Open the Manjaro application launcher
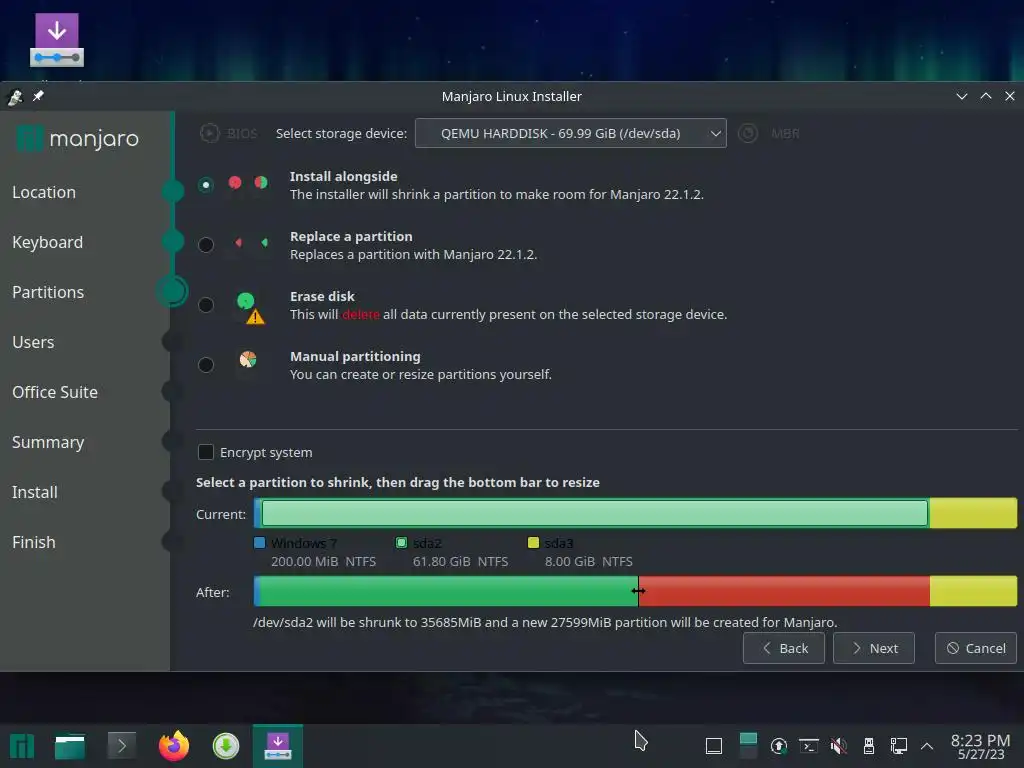The width and height of the screenshot is (1024, 768). (x=22, y=746)
